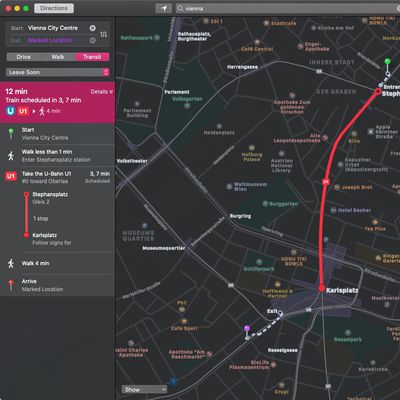Click the Karlskirche map icon
The height and width of the screenshot is (400, 400).
(373, 363)
